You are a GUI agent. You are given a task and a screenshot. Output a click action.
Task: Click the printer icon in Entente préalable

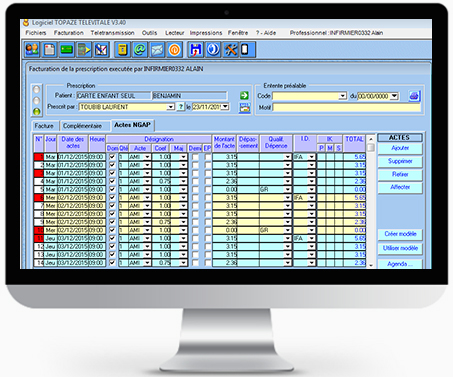[414, 96]
